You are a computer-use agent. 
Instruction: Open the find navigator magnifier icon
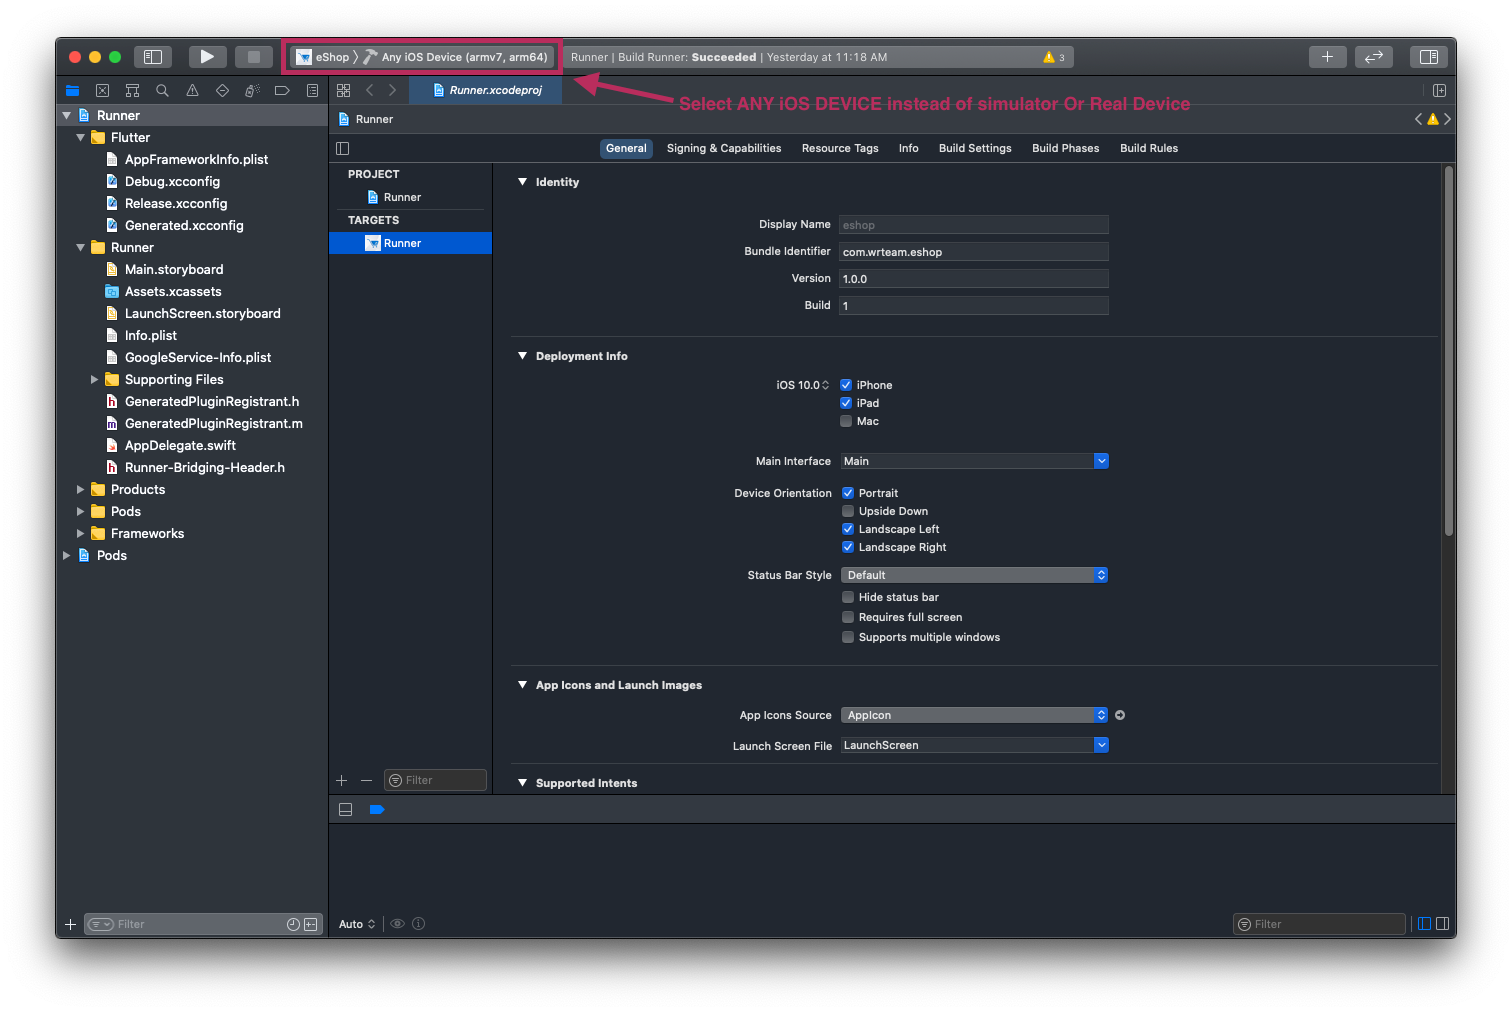click(x=162, y=91)
